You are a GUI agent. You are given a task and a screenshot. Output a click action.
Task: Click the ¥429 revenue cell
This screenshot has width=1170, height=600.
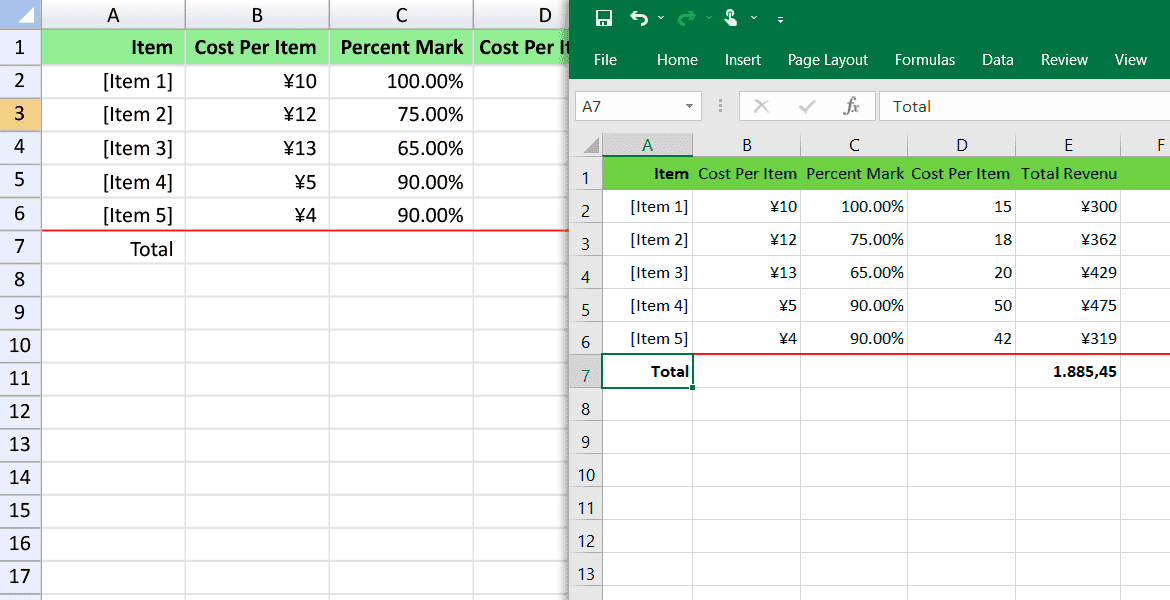[1068, 272]
